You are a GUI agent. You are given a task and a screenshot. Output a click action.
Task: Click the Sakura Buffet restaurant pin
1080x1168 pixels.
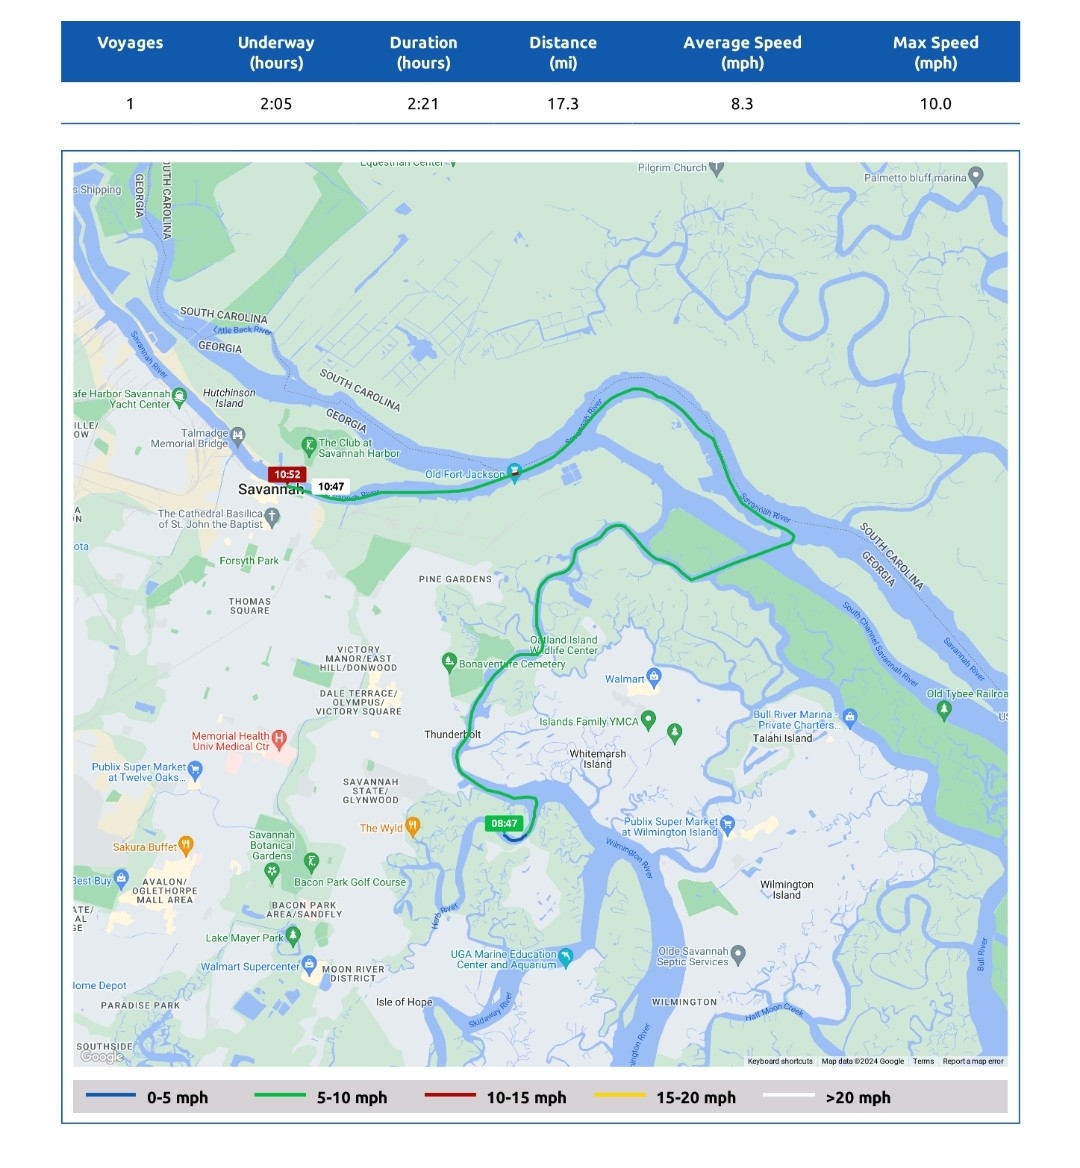pyautogui.click(x=186, y=845)
